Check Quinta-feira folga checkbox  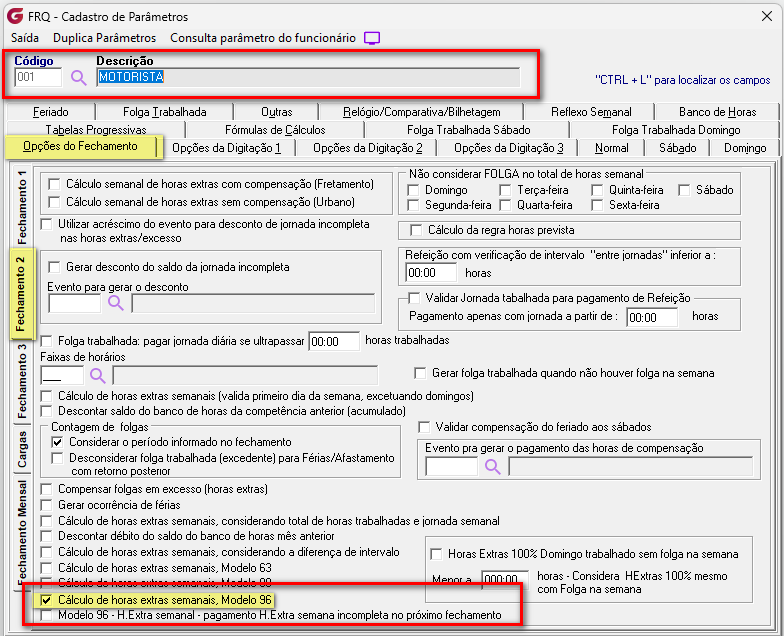tap(597, 190)
